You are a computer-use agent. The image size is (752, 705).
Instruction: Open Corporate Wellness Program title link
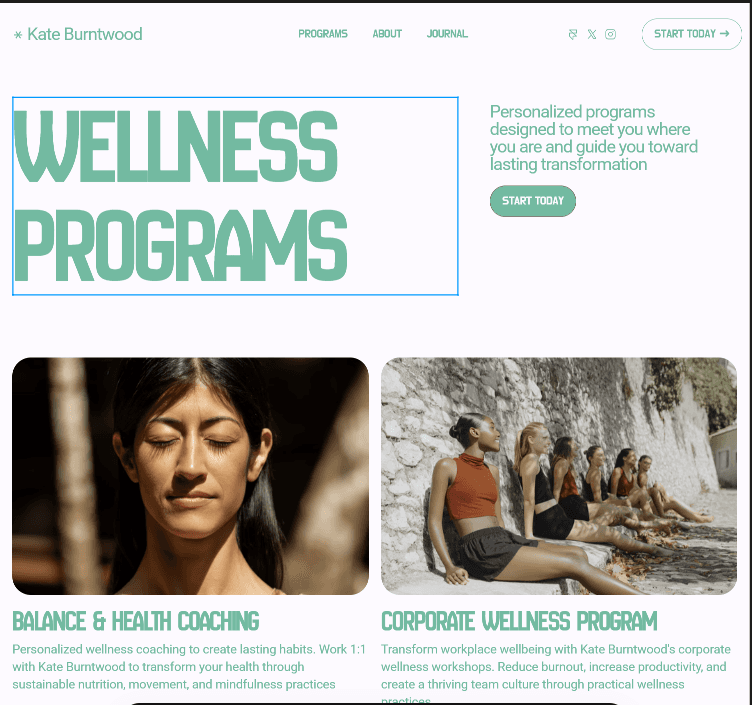coord(519,621)
